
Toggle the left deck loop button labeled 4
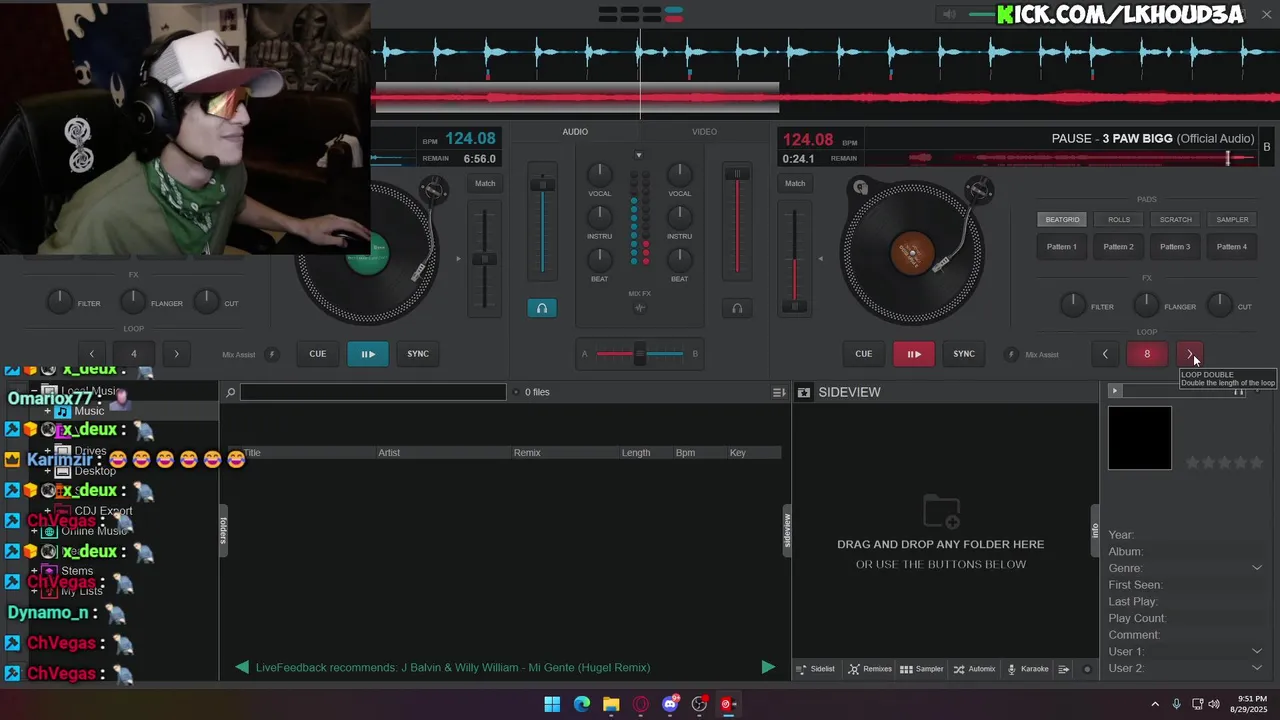tap(133, 354)
